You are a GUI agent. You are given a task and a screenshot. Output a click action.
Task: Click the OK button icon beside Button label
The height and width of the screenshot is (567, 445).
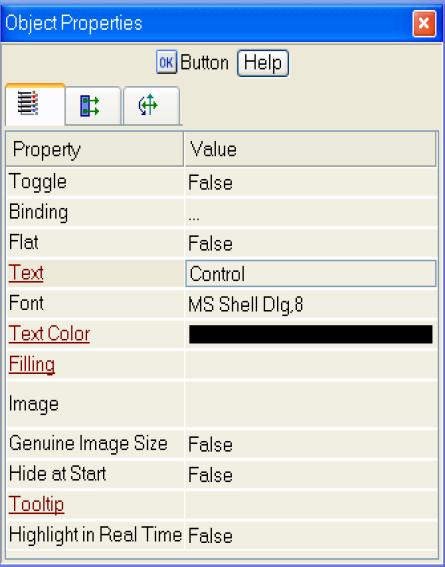point(166,62)
